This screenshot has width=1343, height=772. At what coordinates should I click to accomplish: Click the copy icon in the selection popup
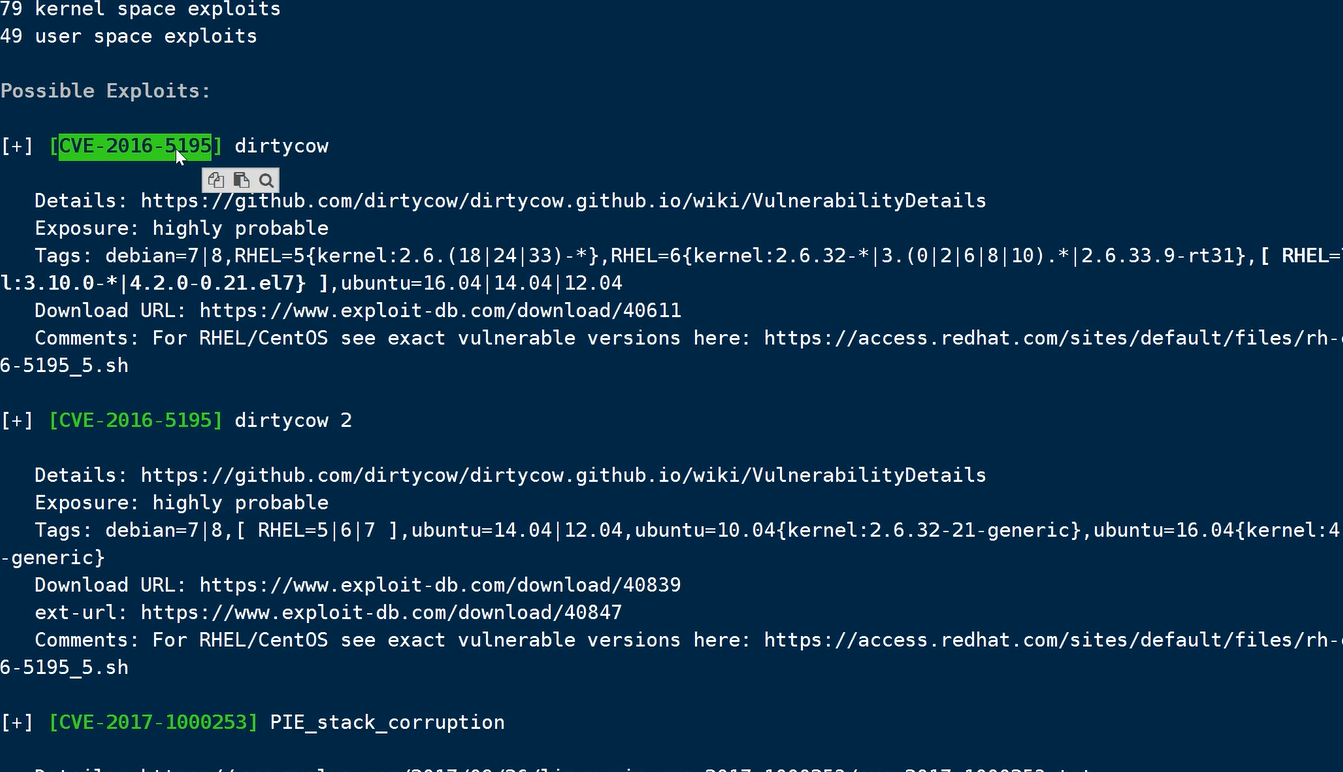coord(215,180)
